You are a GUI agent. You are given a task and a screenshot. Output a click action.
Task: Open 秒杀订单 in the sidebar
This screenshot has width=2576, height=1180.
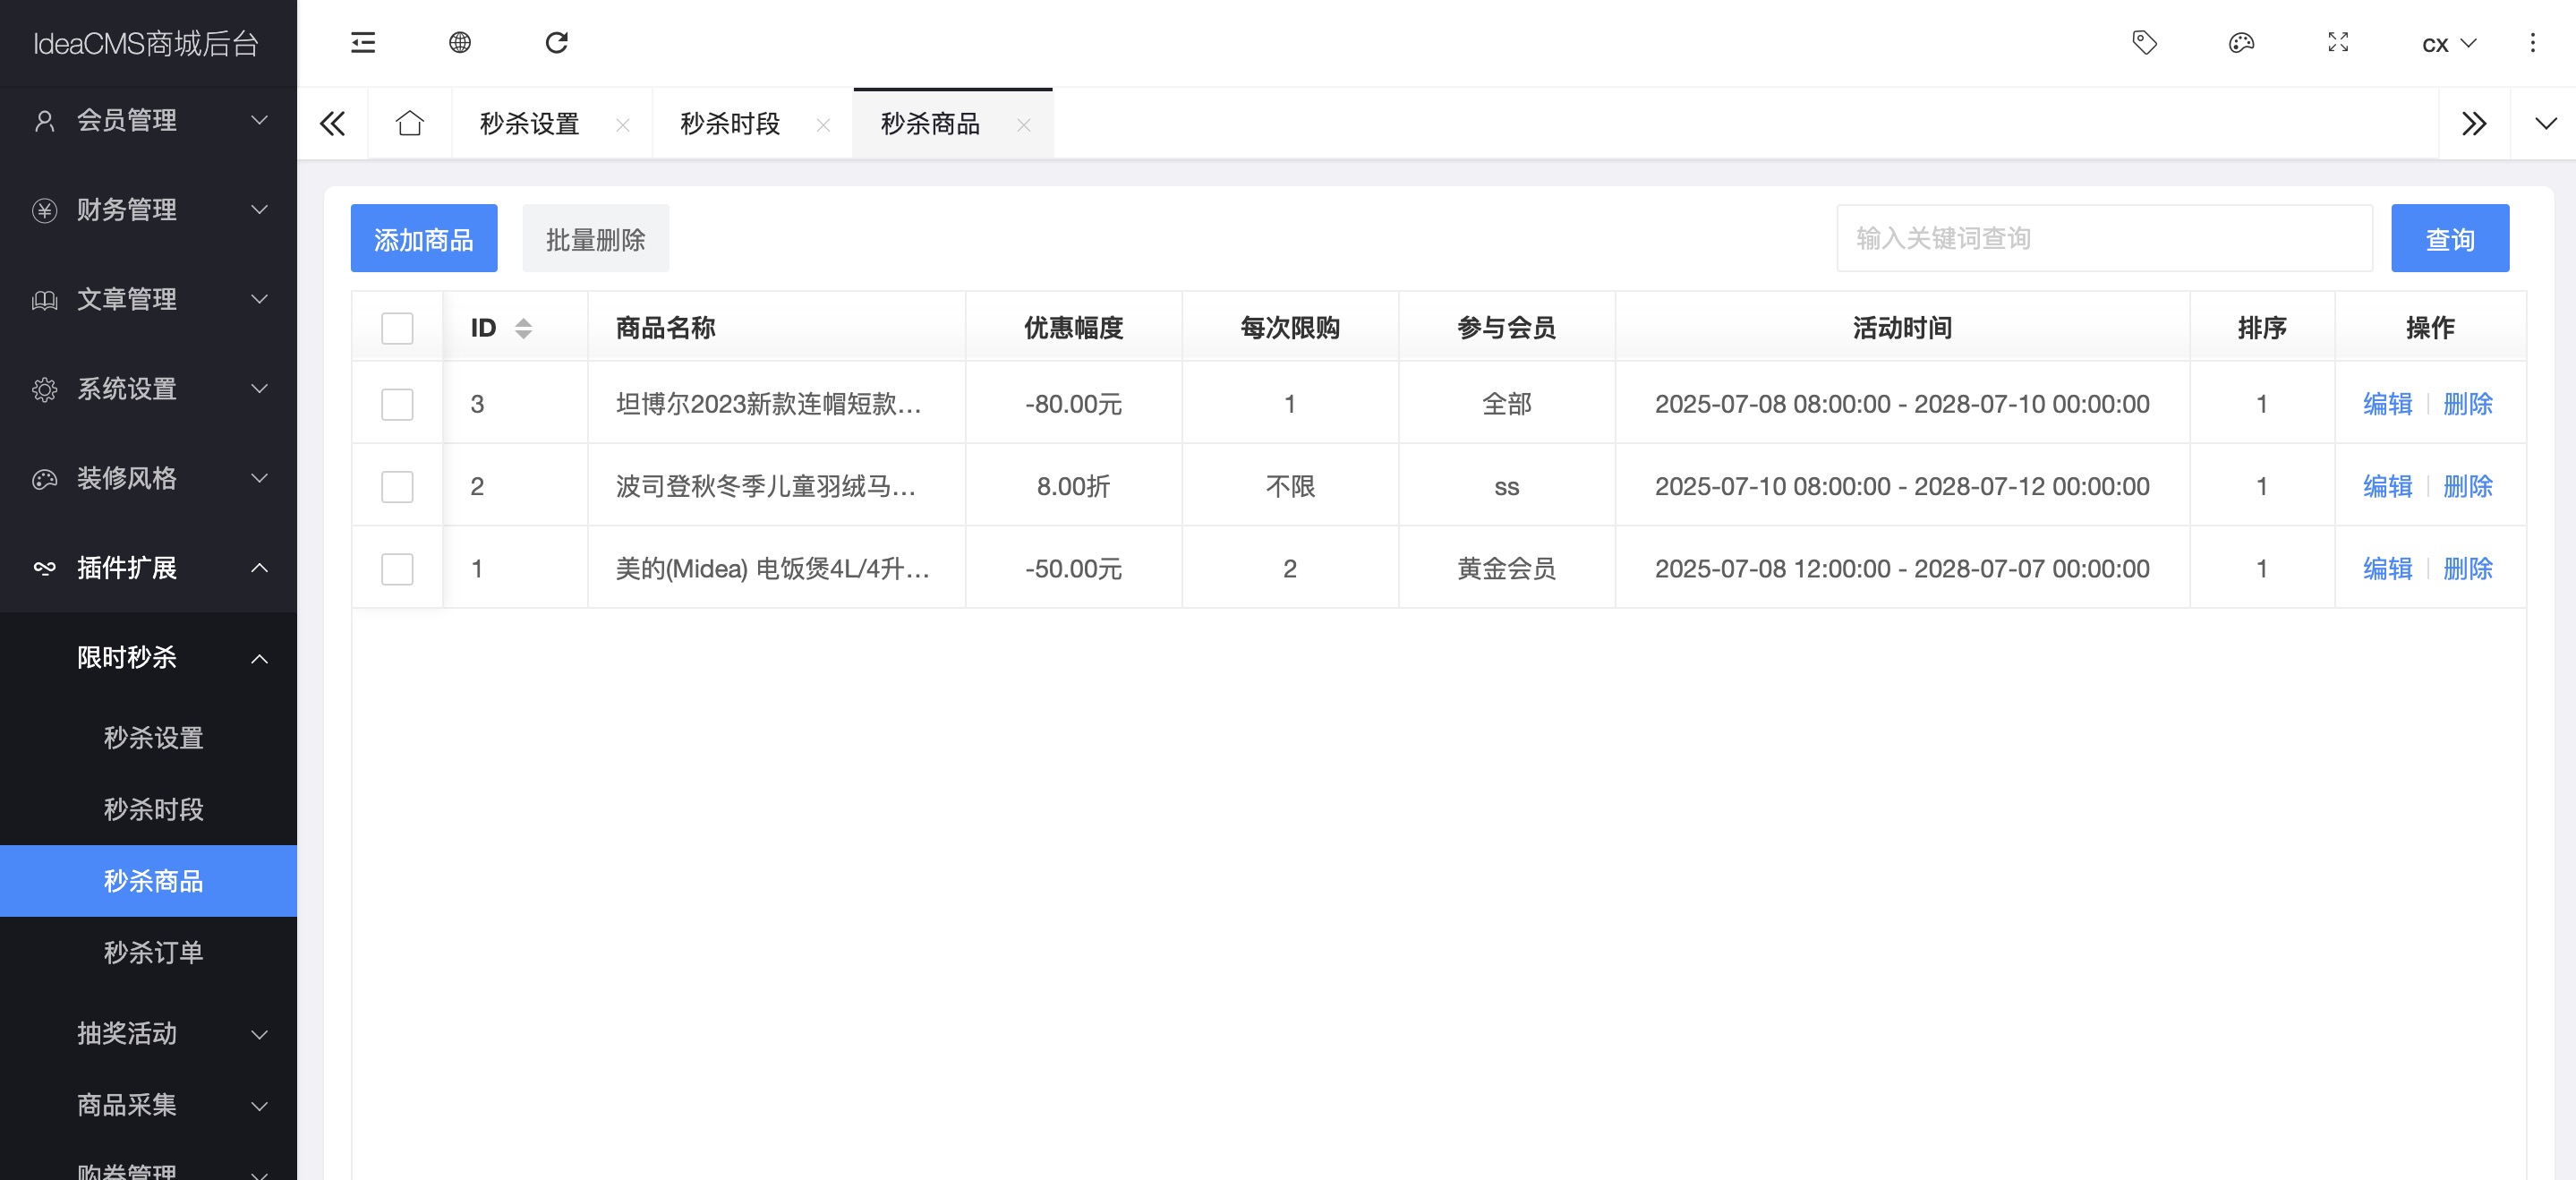pos(153,952)
